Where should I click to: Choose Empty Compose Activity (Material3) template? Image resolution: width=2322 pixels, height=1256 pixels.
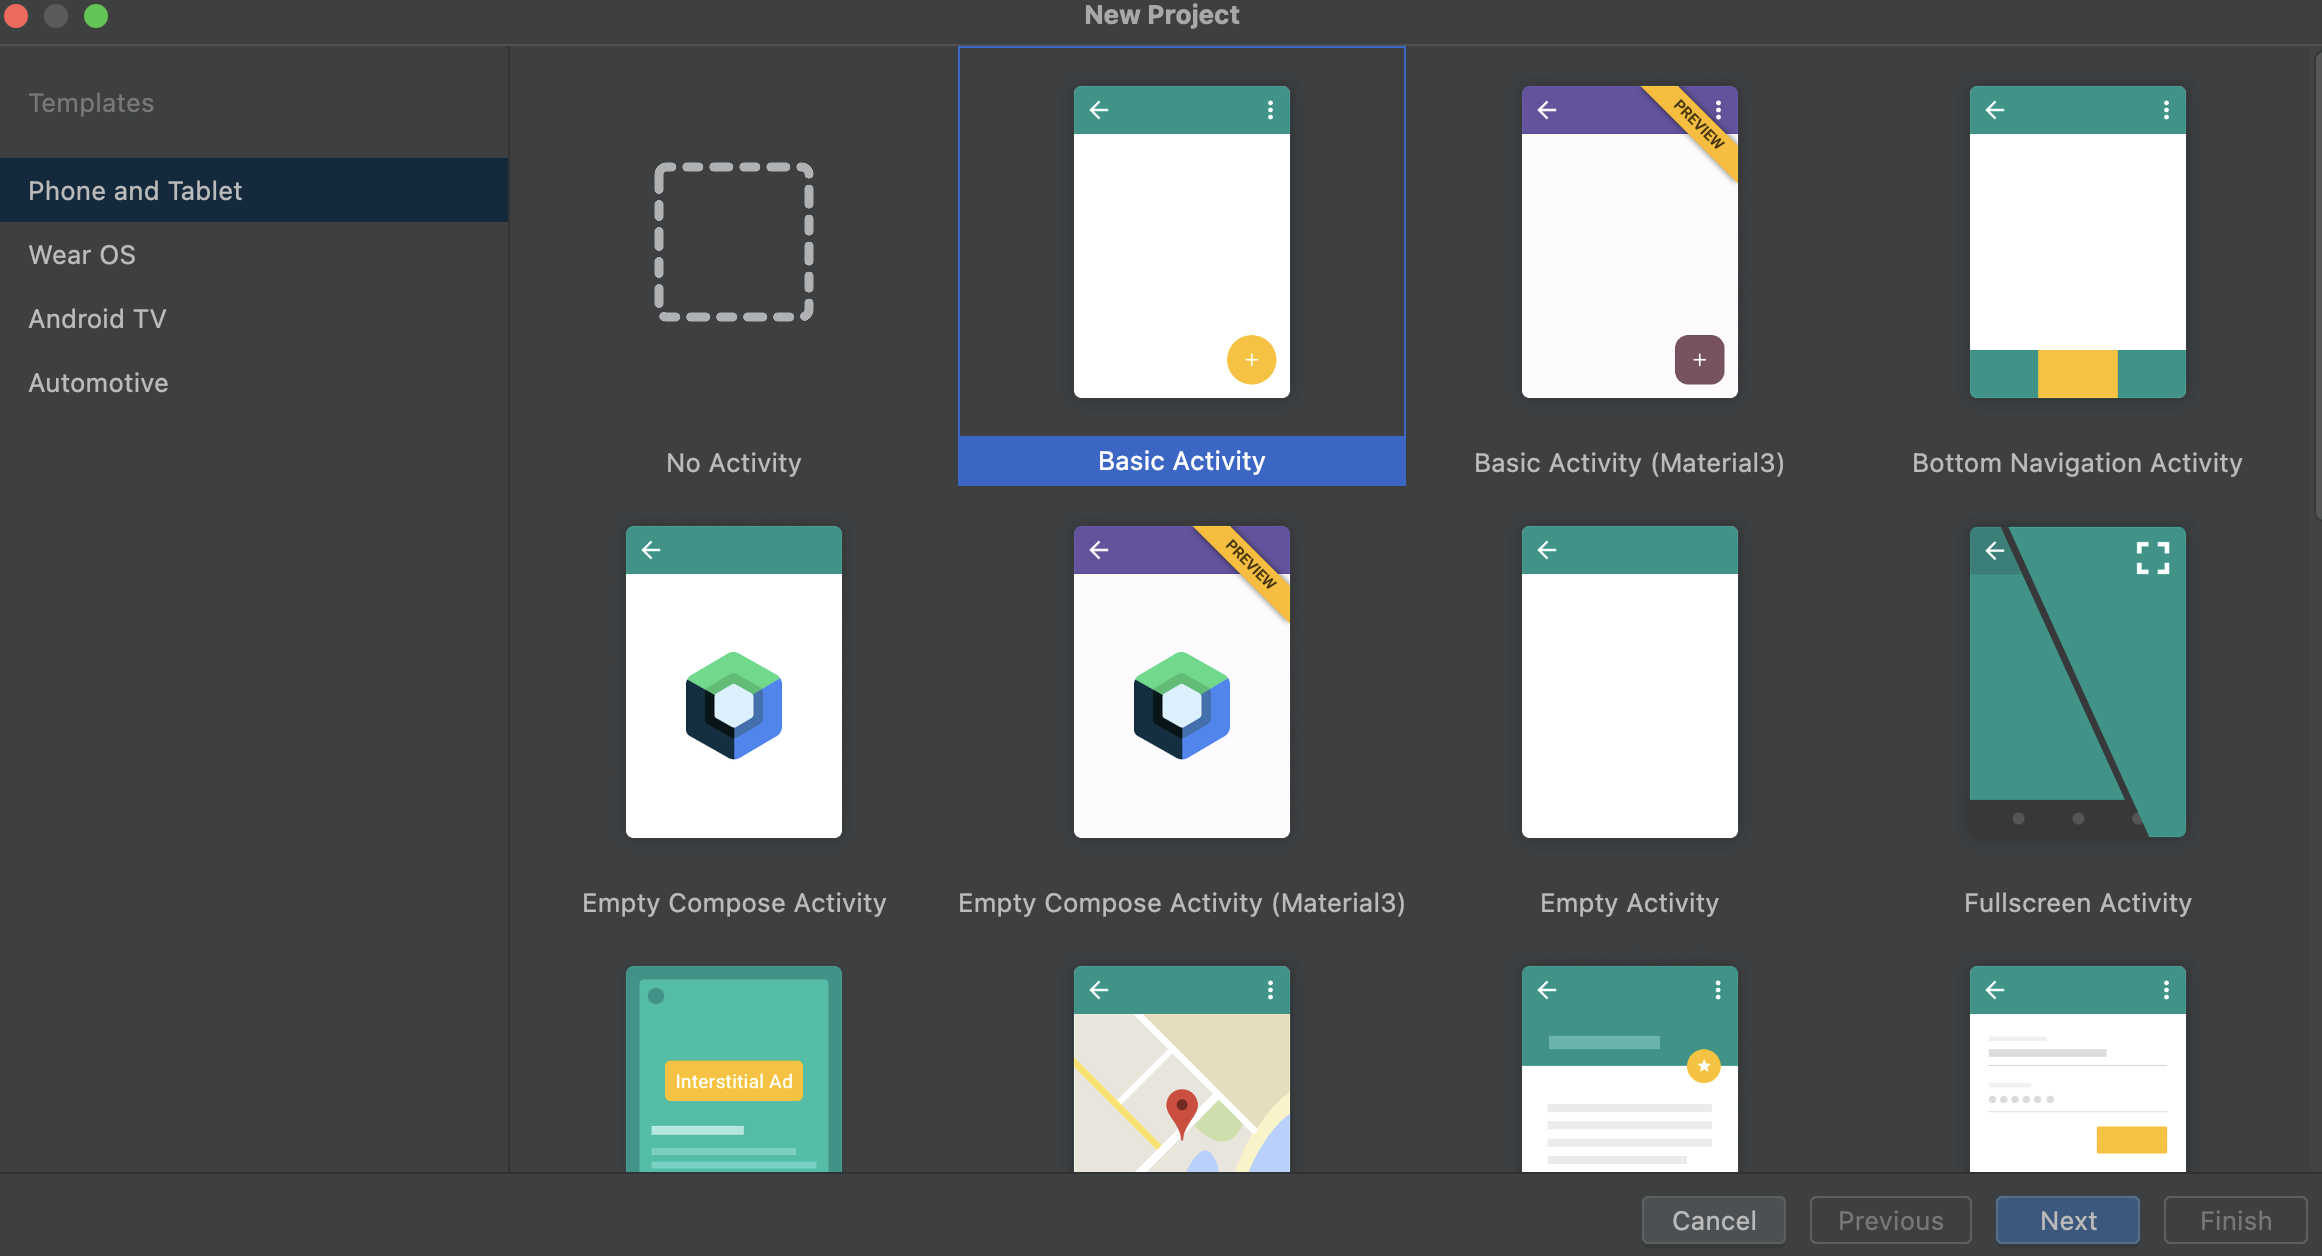click(1181, 682)
